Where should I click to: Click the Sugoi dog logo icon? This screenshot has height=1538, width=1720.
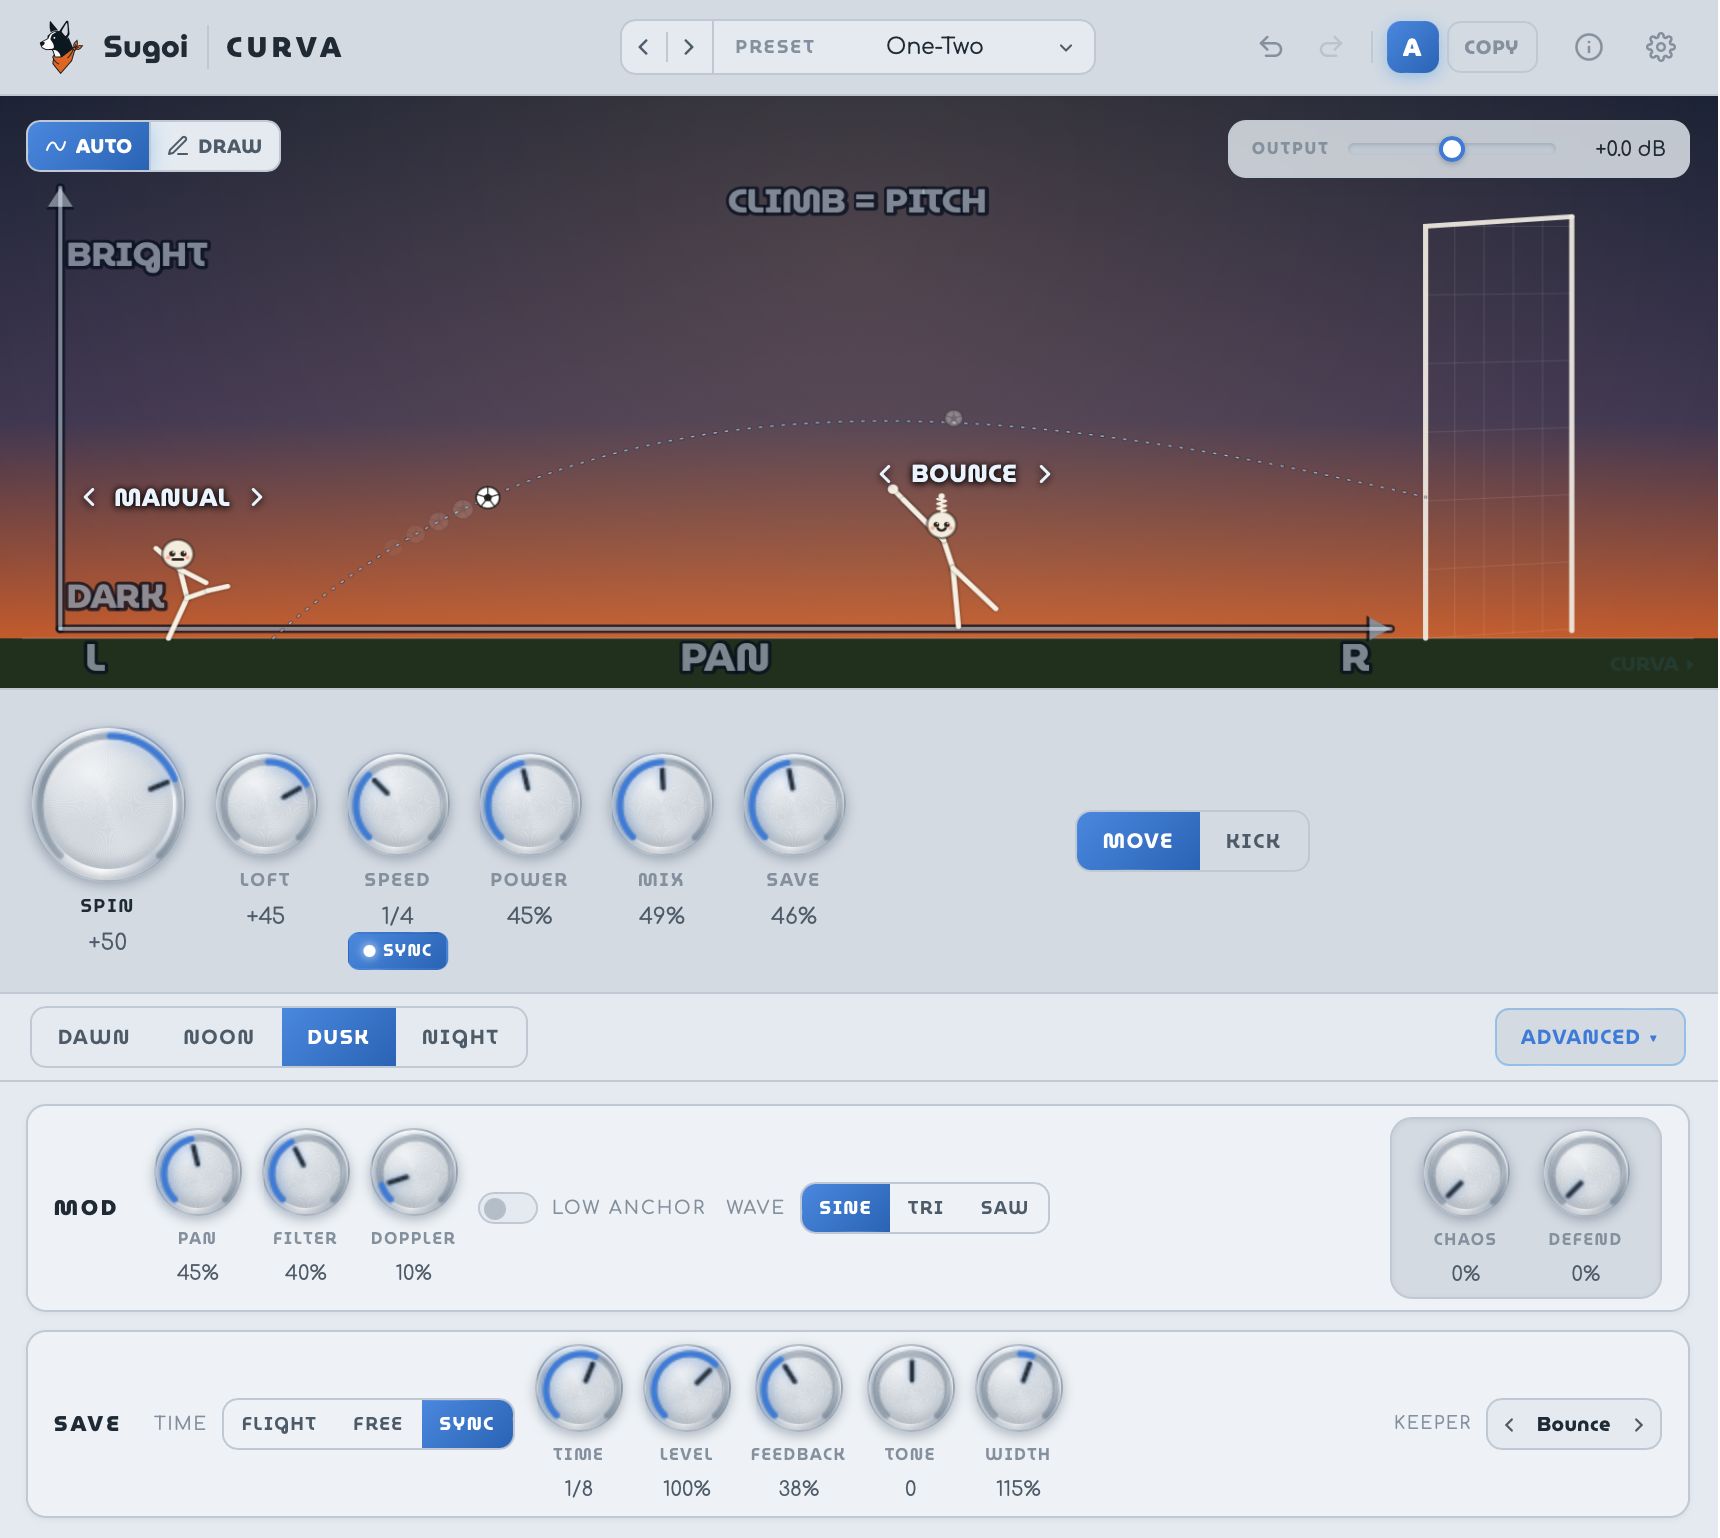(x=60, y=47)
